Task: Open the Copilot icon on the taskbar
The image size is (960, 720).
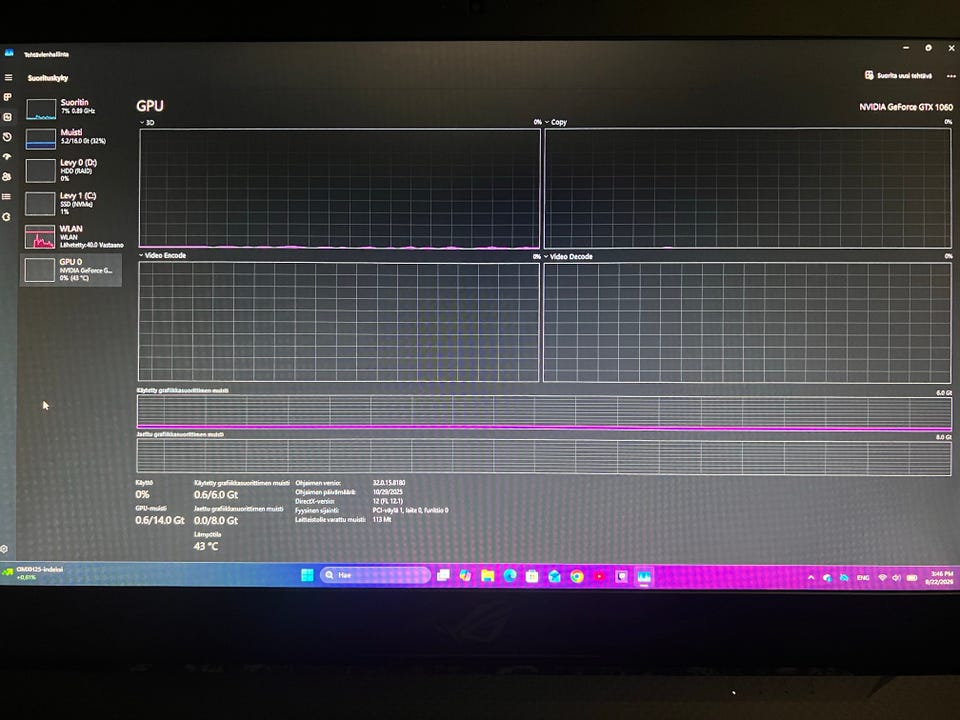Action: (466, 576)
